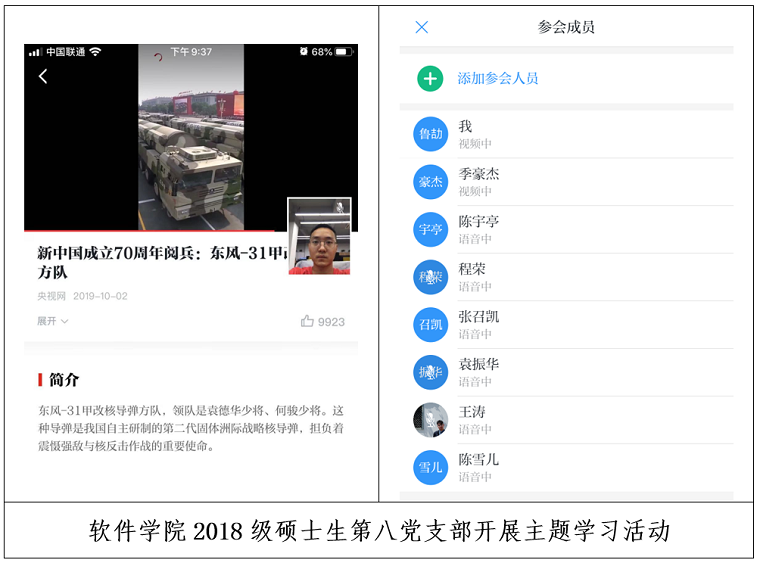Tap the battery indicator in status bar
Screen dimensions: 760x563
[342, 51]
